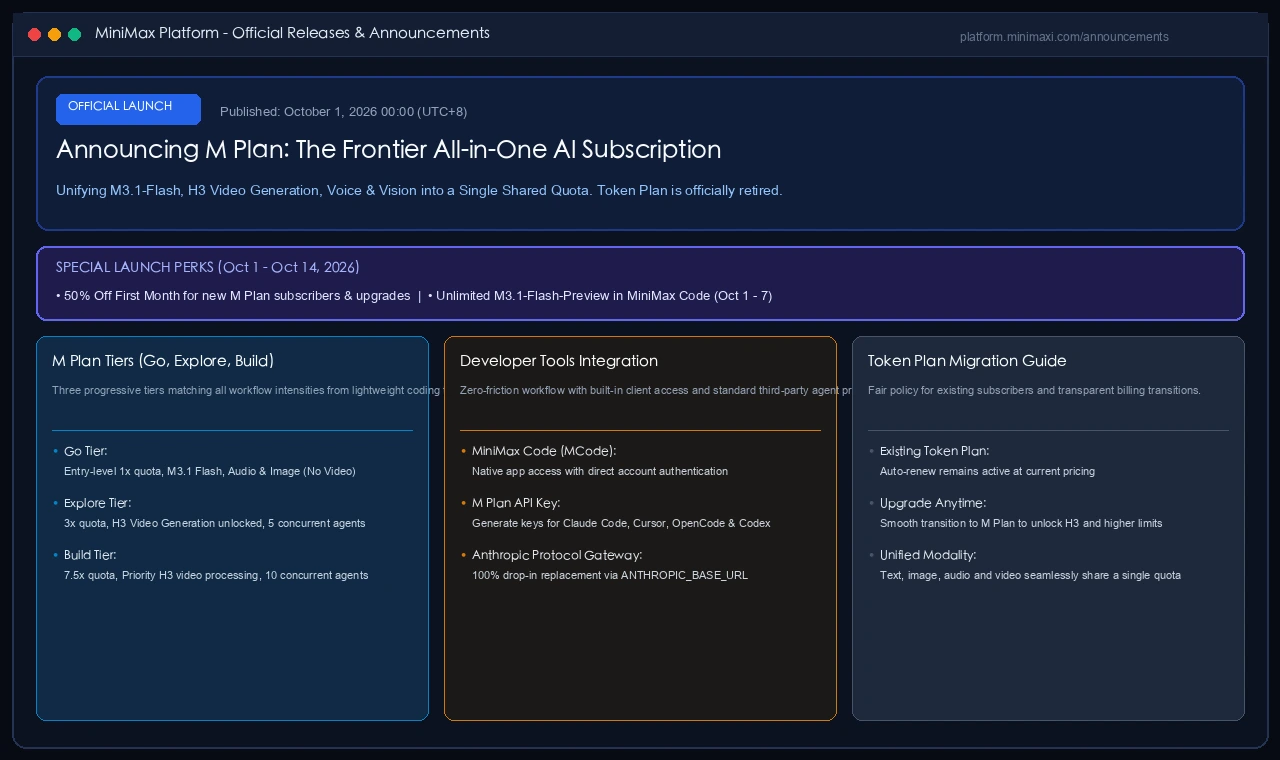Click the 'Developer Tools Integration' card title
Image resolution: width=1280 pixels, height=760 pixels.
point(559,360)
